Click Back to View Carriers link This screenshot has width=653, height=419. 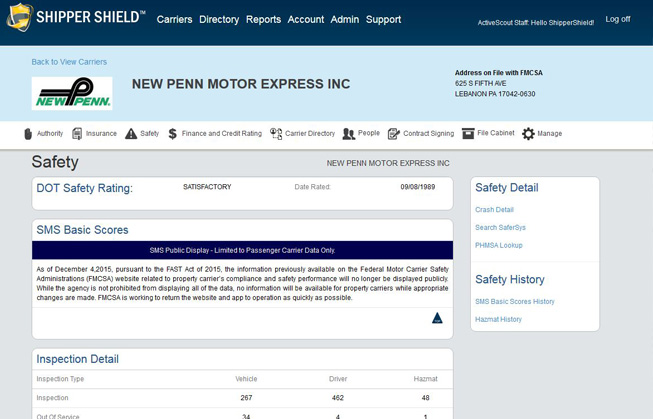click(x=69, y=62)
